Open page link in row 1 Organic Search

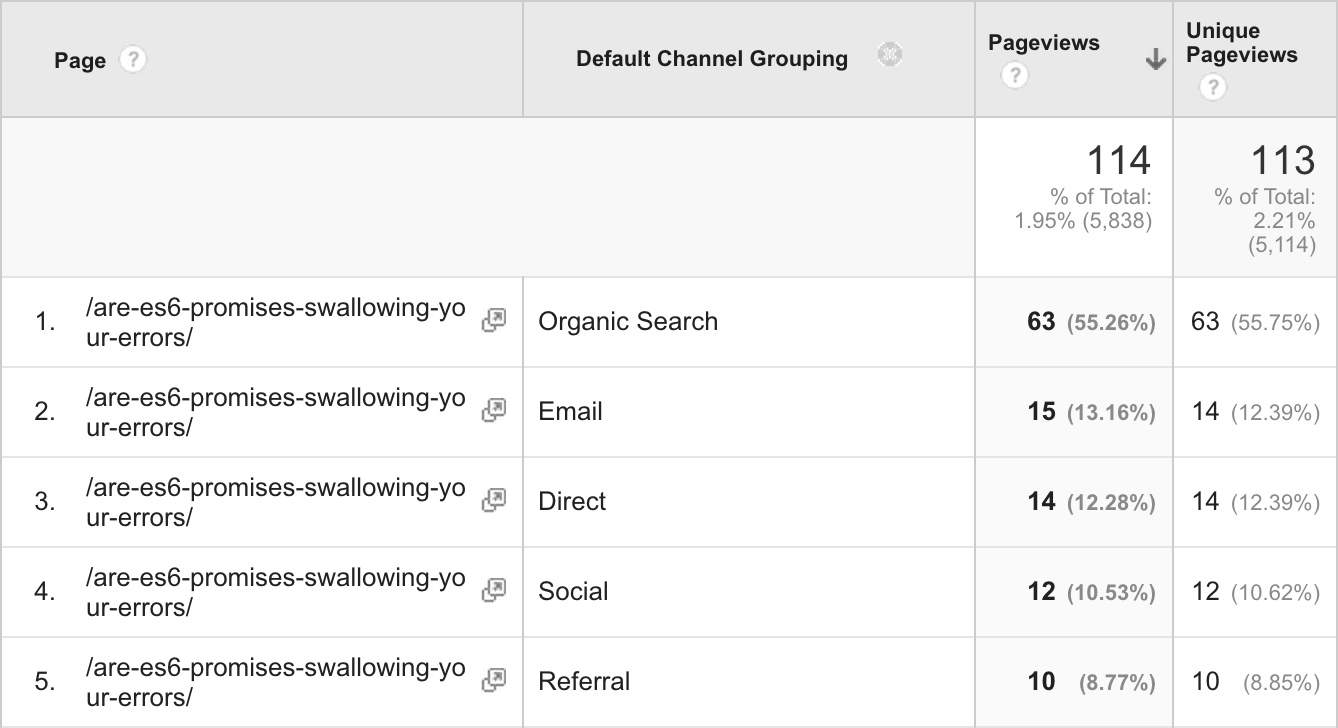(276, 322)
